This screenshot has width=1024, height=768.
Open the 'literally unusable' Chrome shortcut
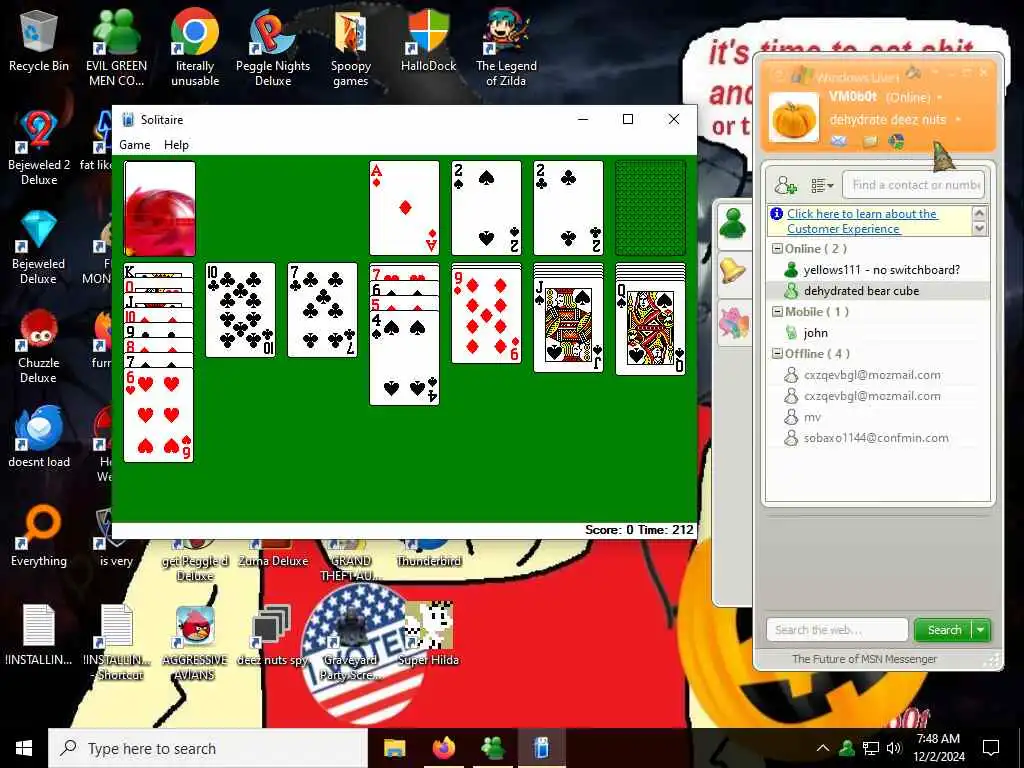point(195,47)
